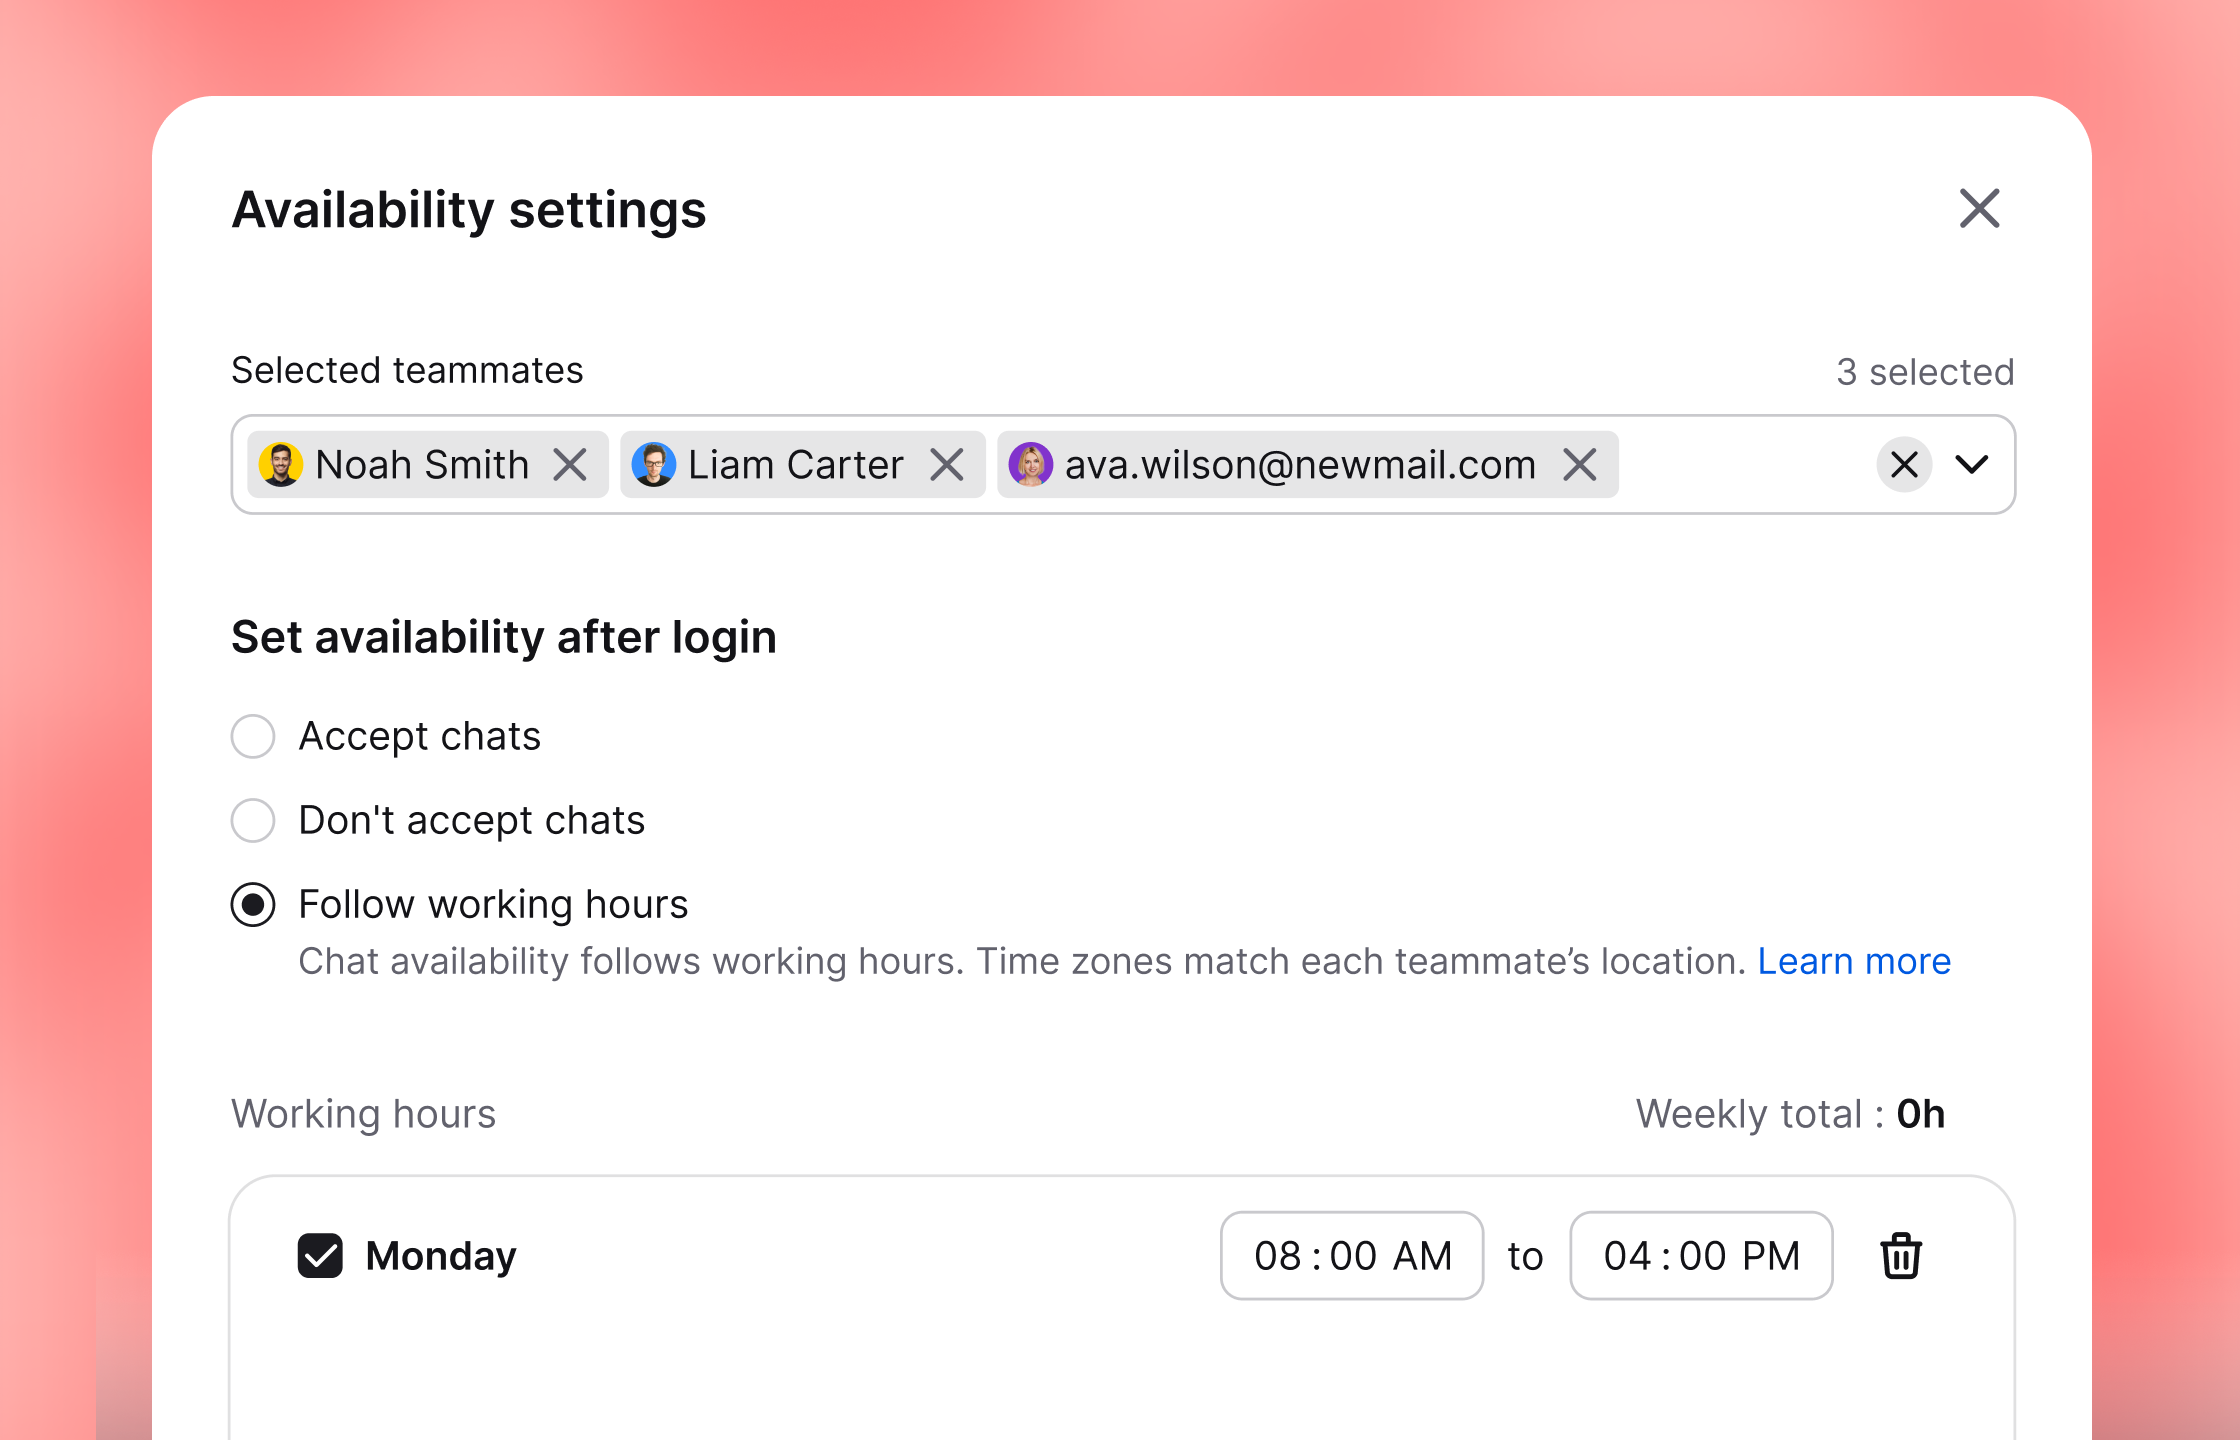Viewport: 2240px width, 1440px height.
Task: Click ava.wilson's avatar
Action: 1031,465
